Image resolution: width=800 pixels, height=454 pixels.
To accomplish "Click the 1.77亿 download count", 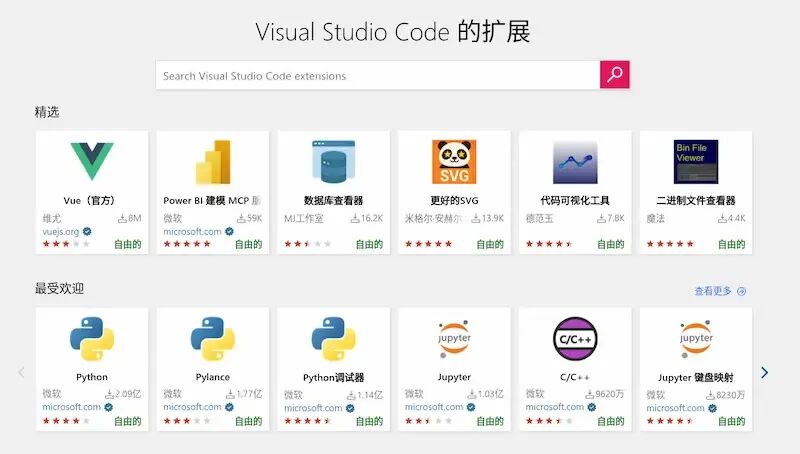I will pyautogui.click(x=244, y=394).
